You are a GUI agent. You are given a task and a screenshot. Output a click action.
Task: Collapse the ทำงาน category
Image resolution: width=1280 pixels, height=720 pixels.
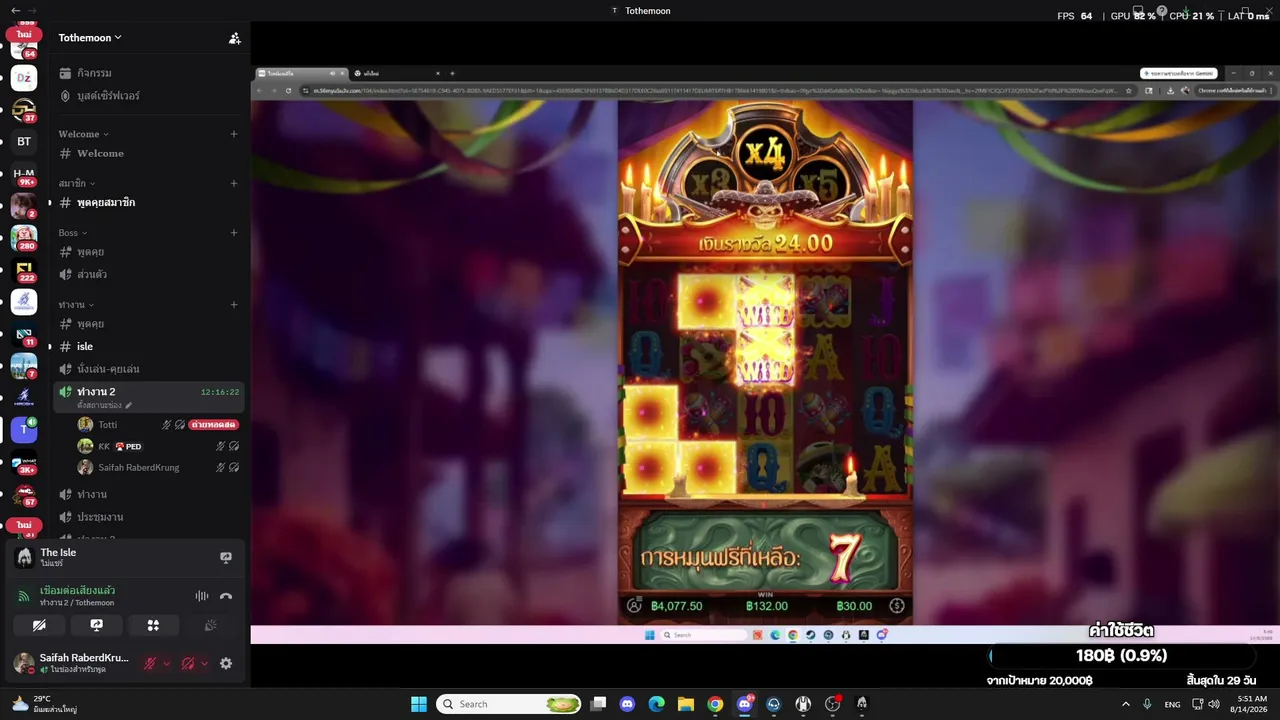click(76, 305)
